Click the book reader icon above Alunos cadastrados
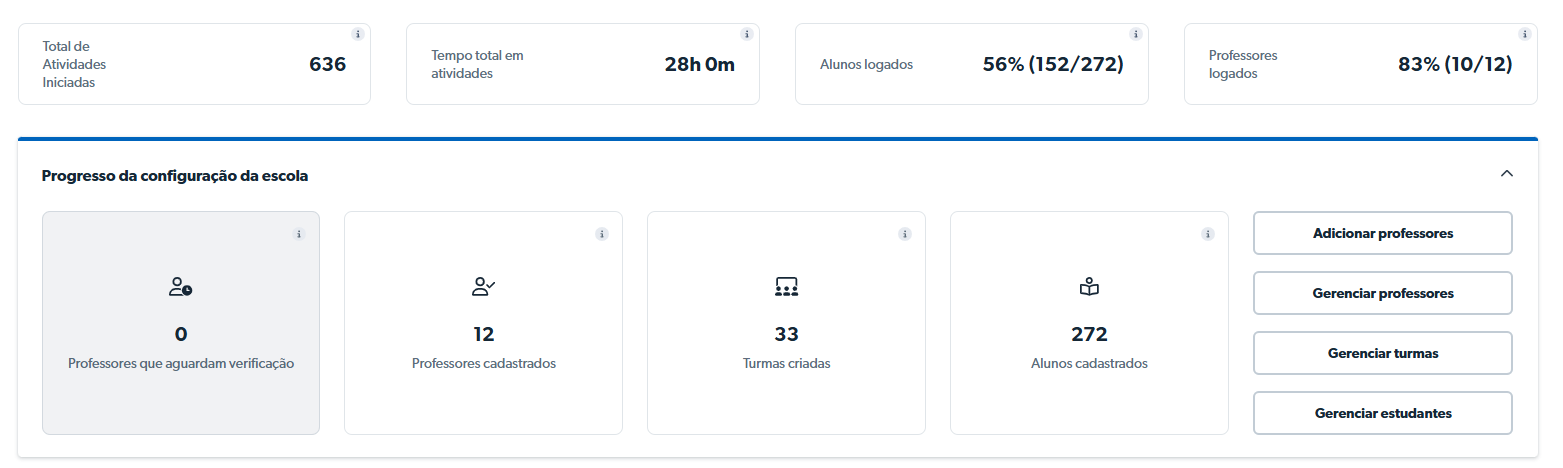Screen dimensions: 1563x468 [1089, 288]
